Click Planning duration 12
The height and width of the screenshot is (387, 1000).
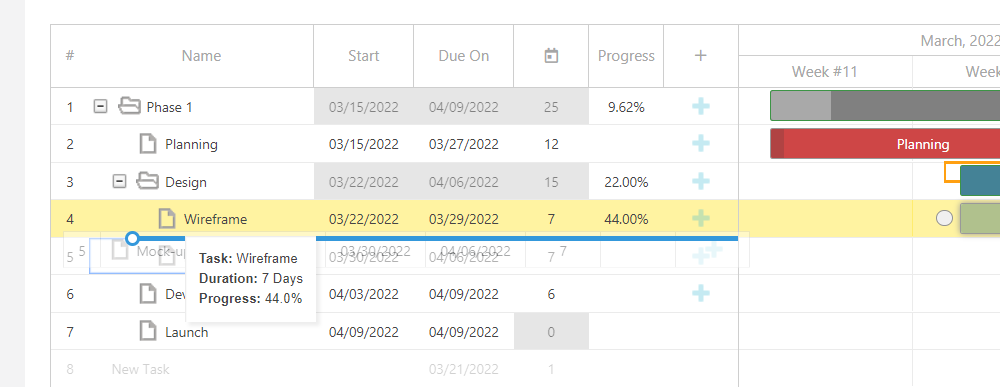tap(551, 144)
